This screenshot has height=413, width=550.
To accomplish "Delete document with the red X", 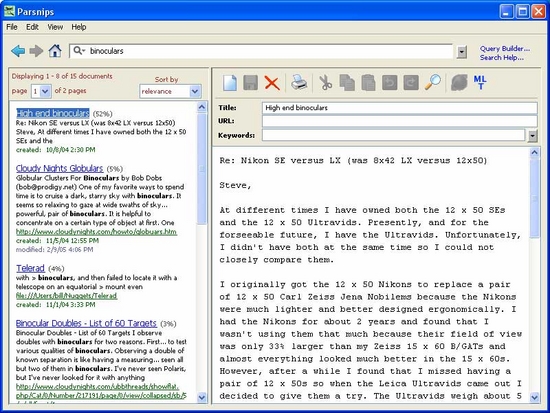I will click(272, 84).
